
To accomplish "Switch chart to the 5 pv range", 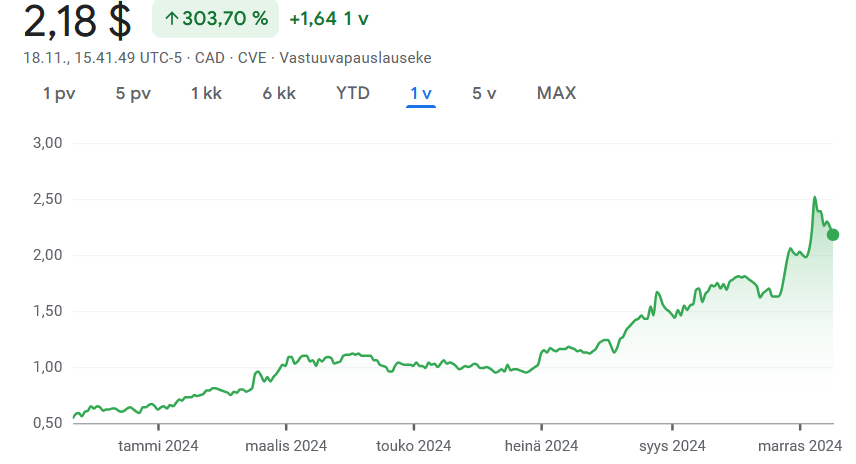I will 133,93.
